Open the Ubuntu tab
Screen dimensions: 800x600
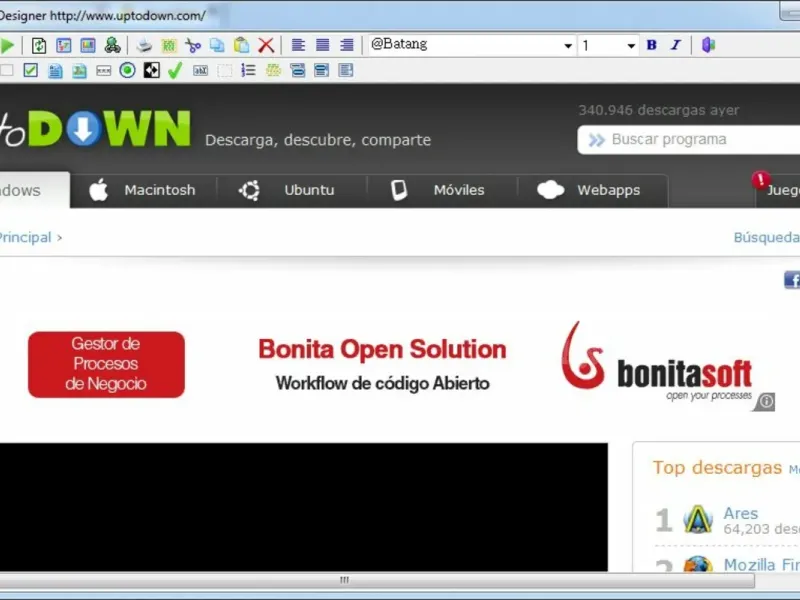click(291, 190)
